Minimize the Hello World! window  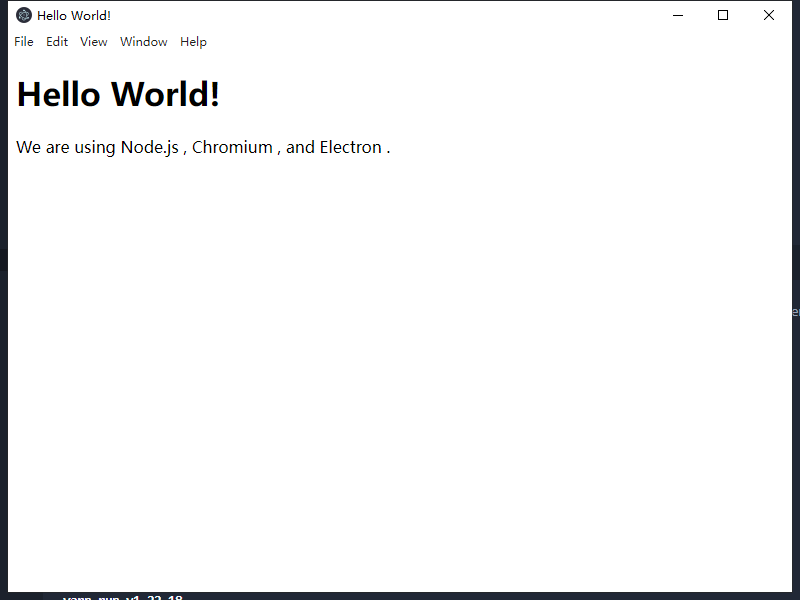[678, 15]
